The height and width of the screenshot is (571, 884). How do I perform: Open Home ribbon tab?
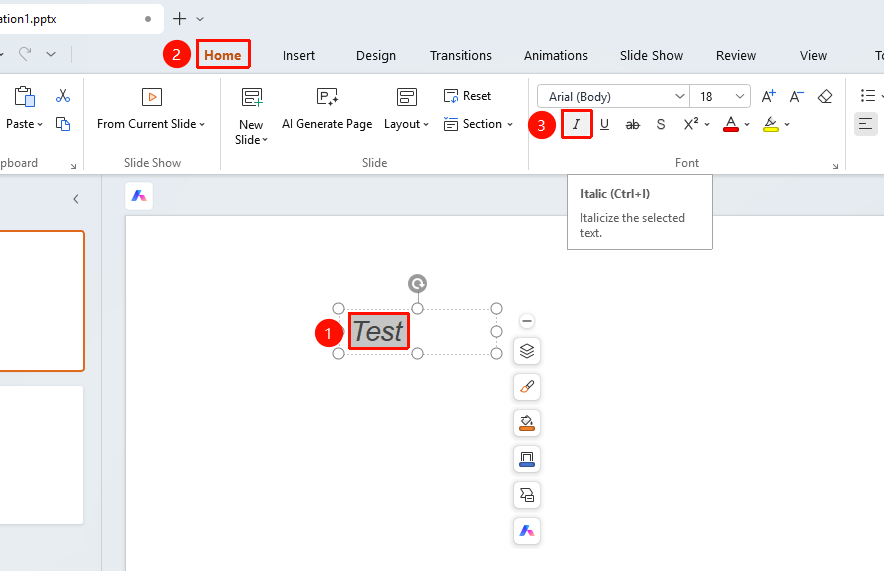(223, 55)
